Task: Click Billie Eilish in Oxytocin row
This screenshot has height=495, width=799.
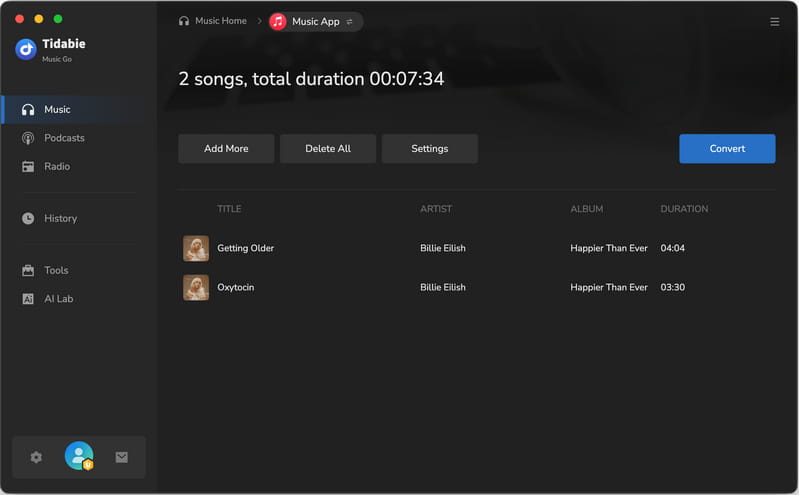Action: (x=443, y=288)
